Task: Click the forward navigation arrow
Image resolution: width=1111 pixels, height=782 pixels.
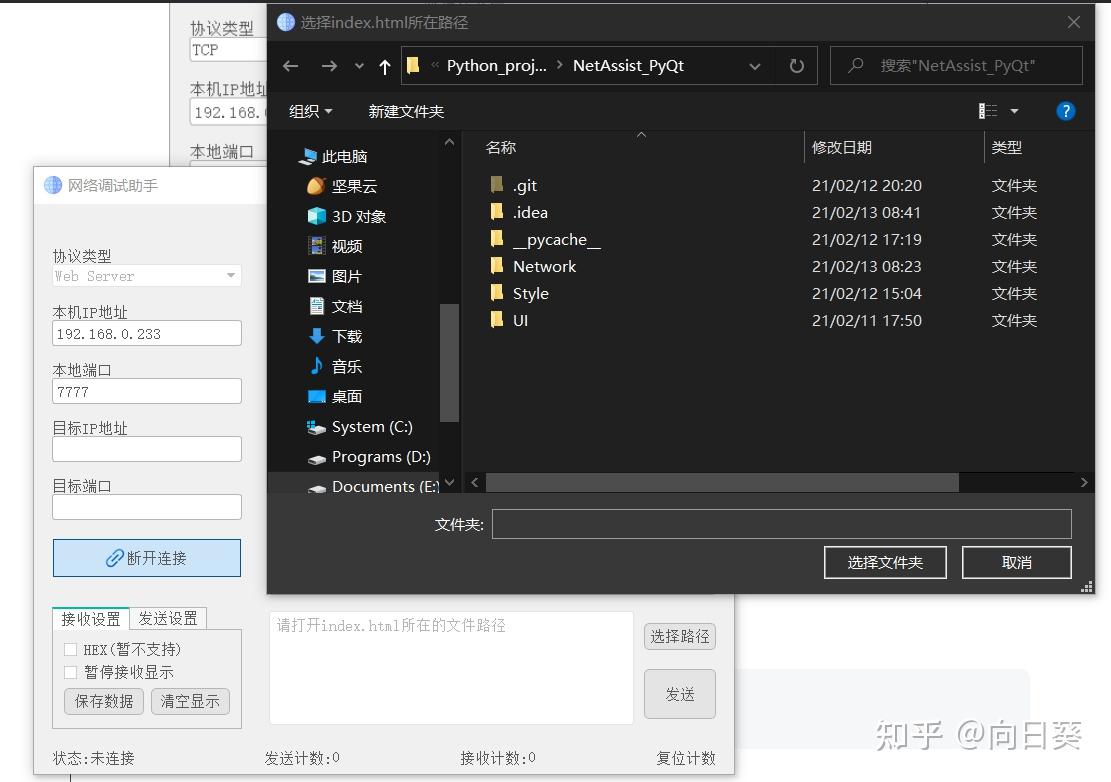Action: 329,65
